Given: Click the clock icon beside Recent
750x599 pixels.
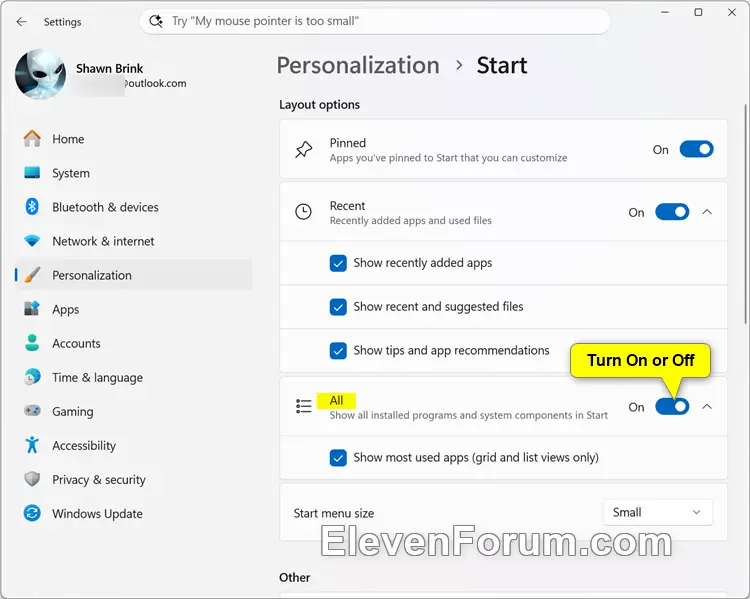Looking at the screenshot, I should [x=303, y=212].
